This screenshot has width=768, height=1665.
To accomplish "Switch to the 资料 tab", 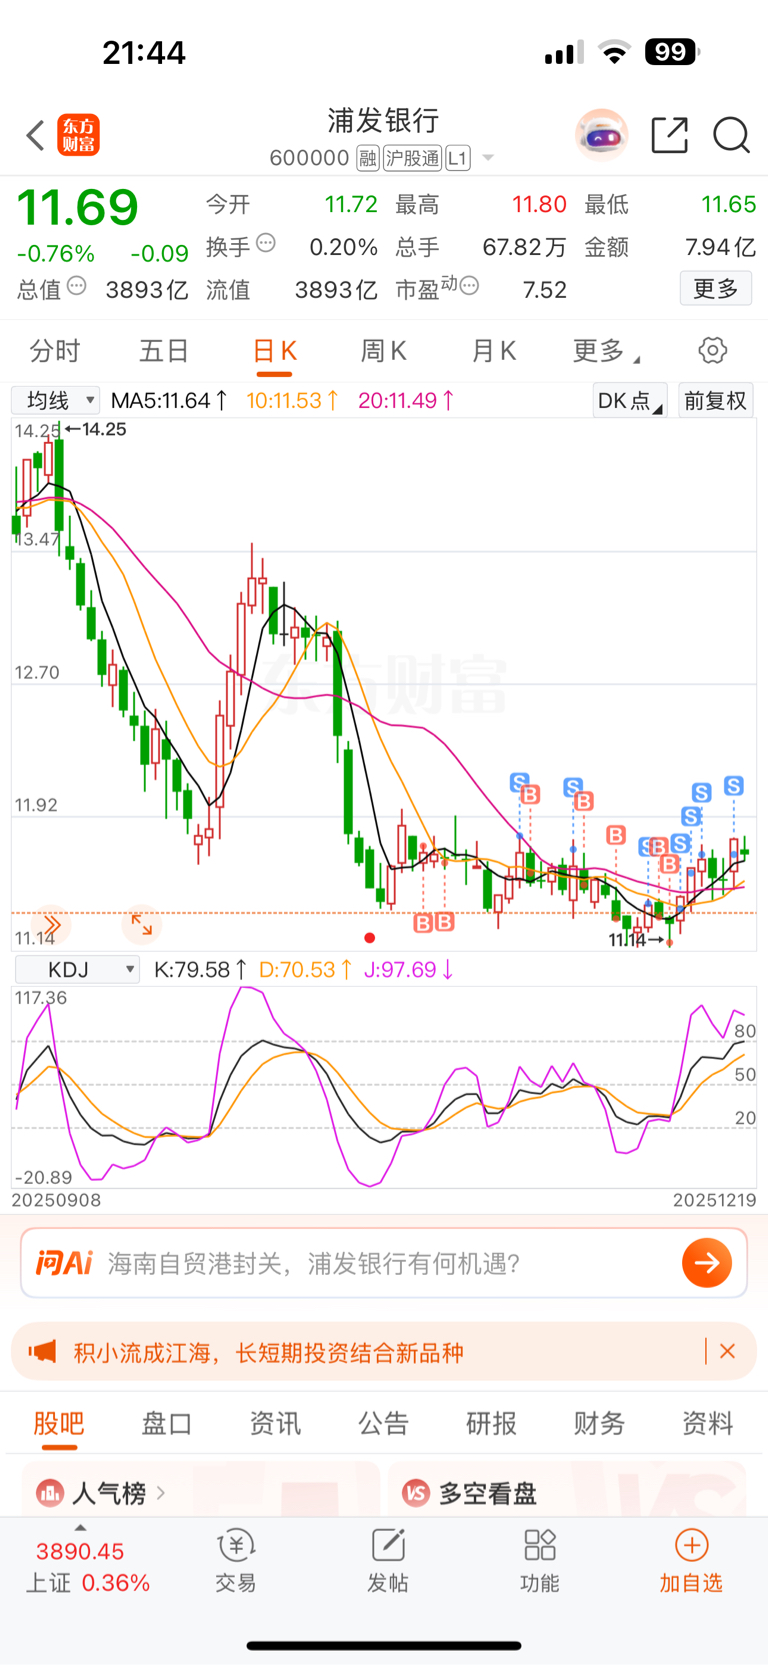I will (707, 1423).
